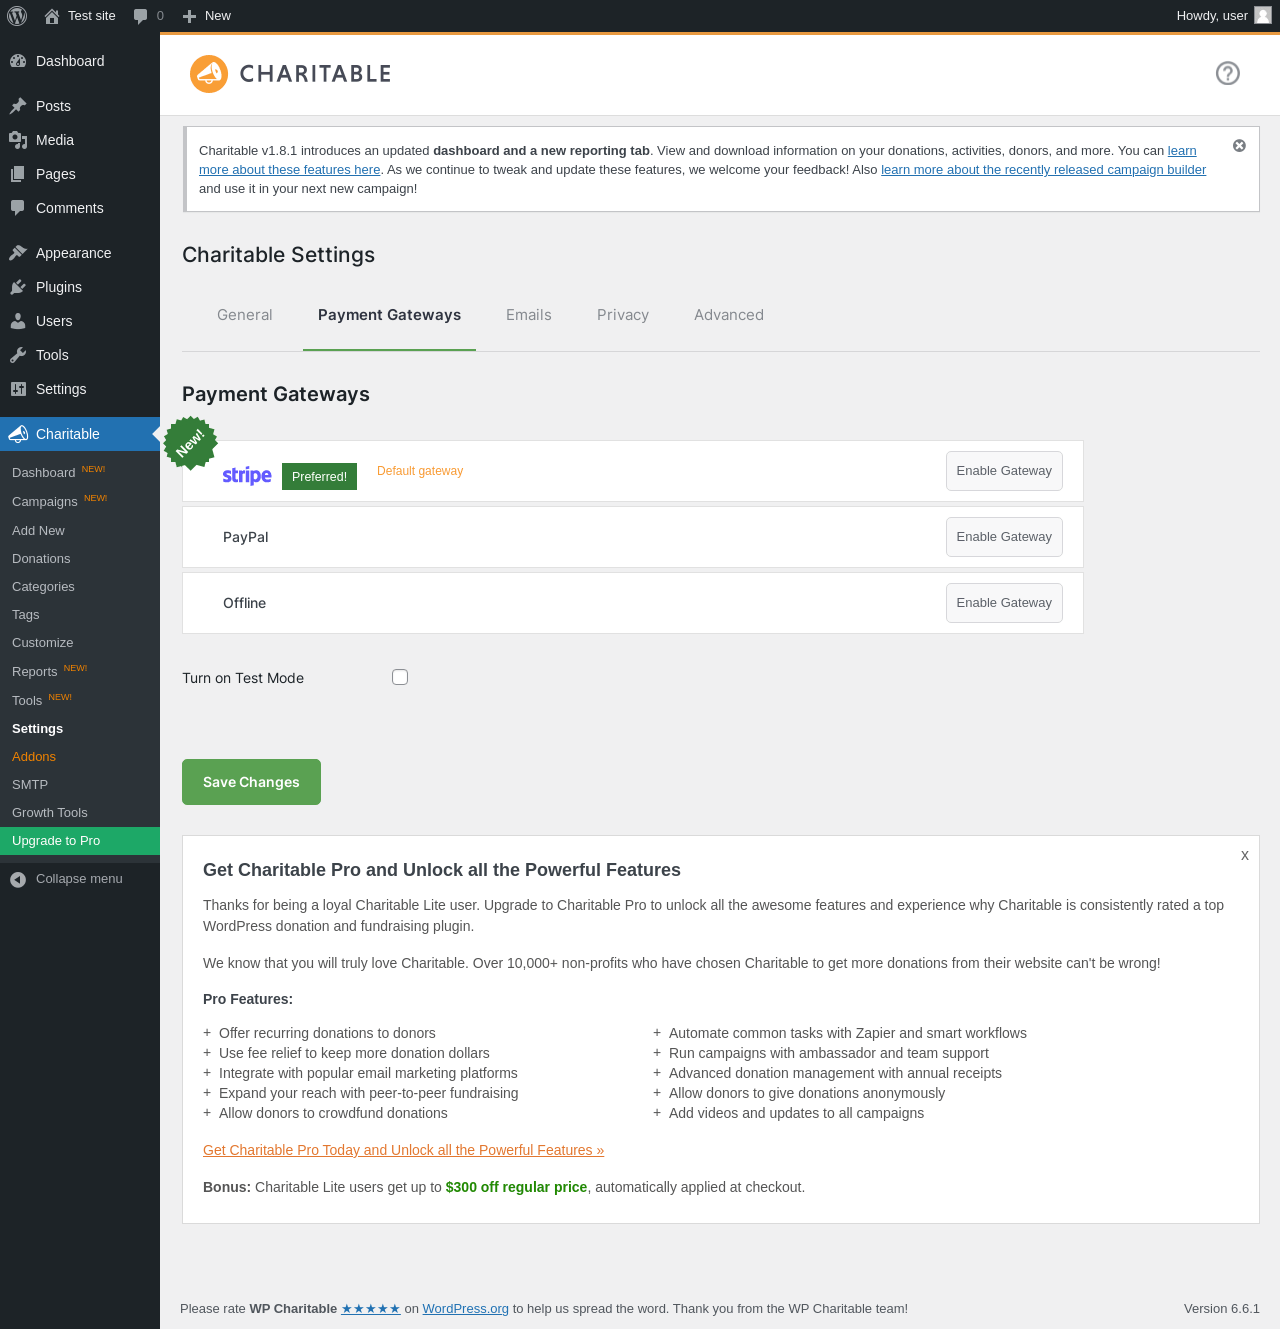Click the Comments icon in sidebar
The width and height of the screenshot is (1280, 1329).
(x=18, y=208)
